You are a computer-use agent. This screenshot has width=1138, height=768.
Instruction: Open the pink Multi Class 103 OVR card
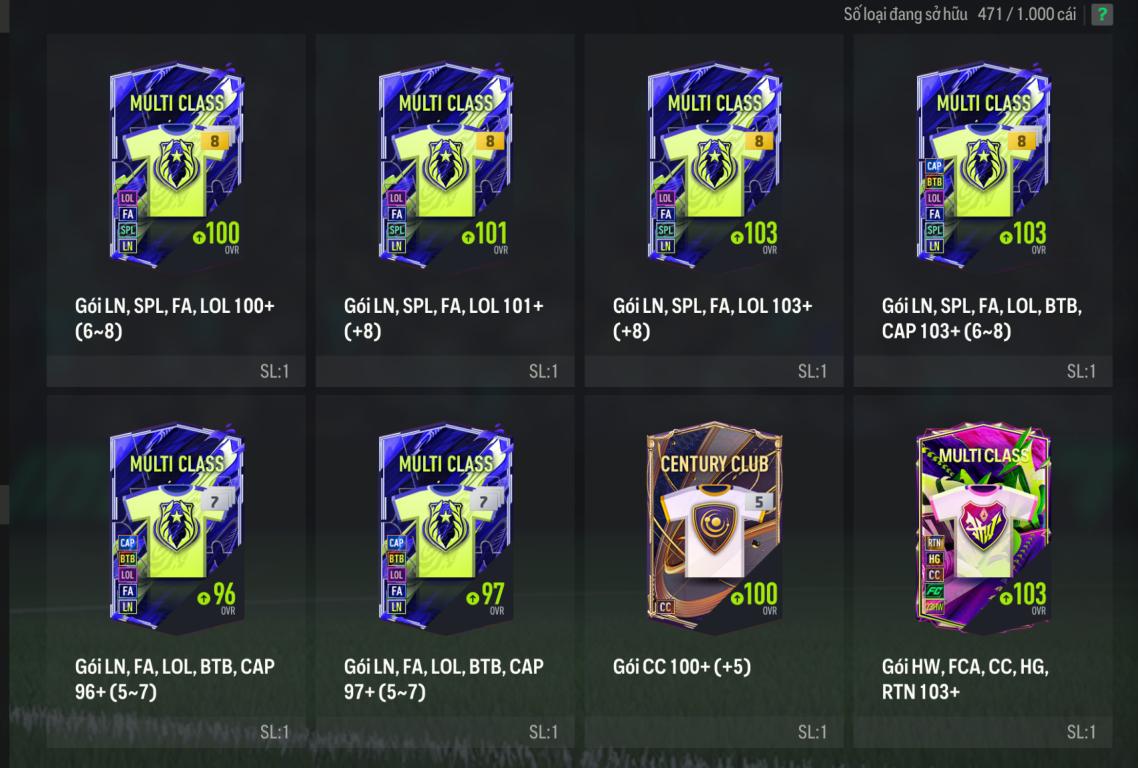(x=983, y=527)
